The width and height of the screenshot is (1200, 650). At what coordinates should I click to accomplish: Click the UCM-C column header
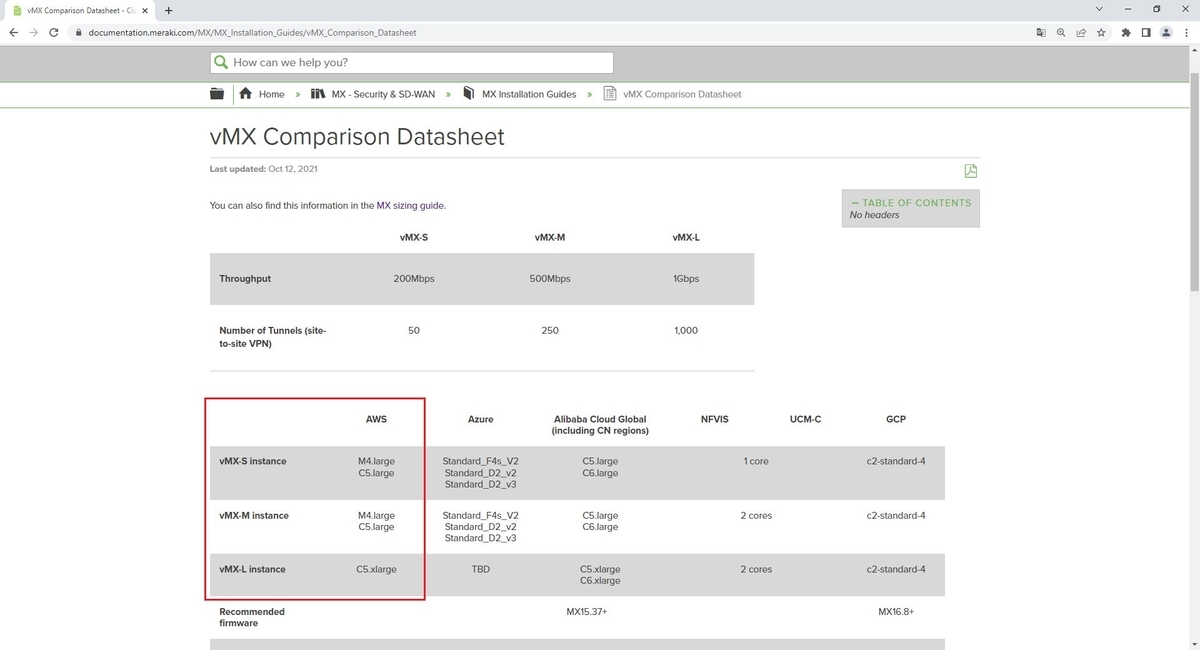[x=805, y=419]
